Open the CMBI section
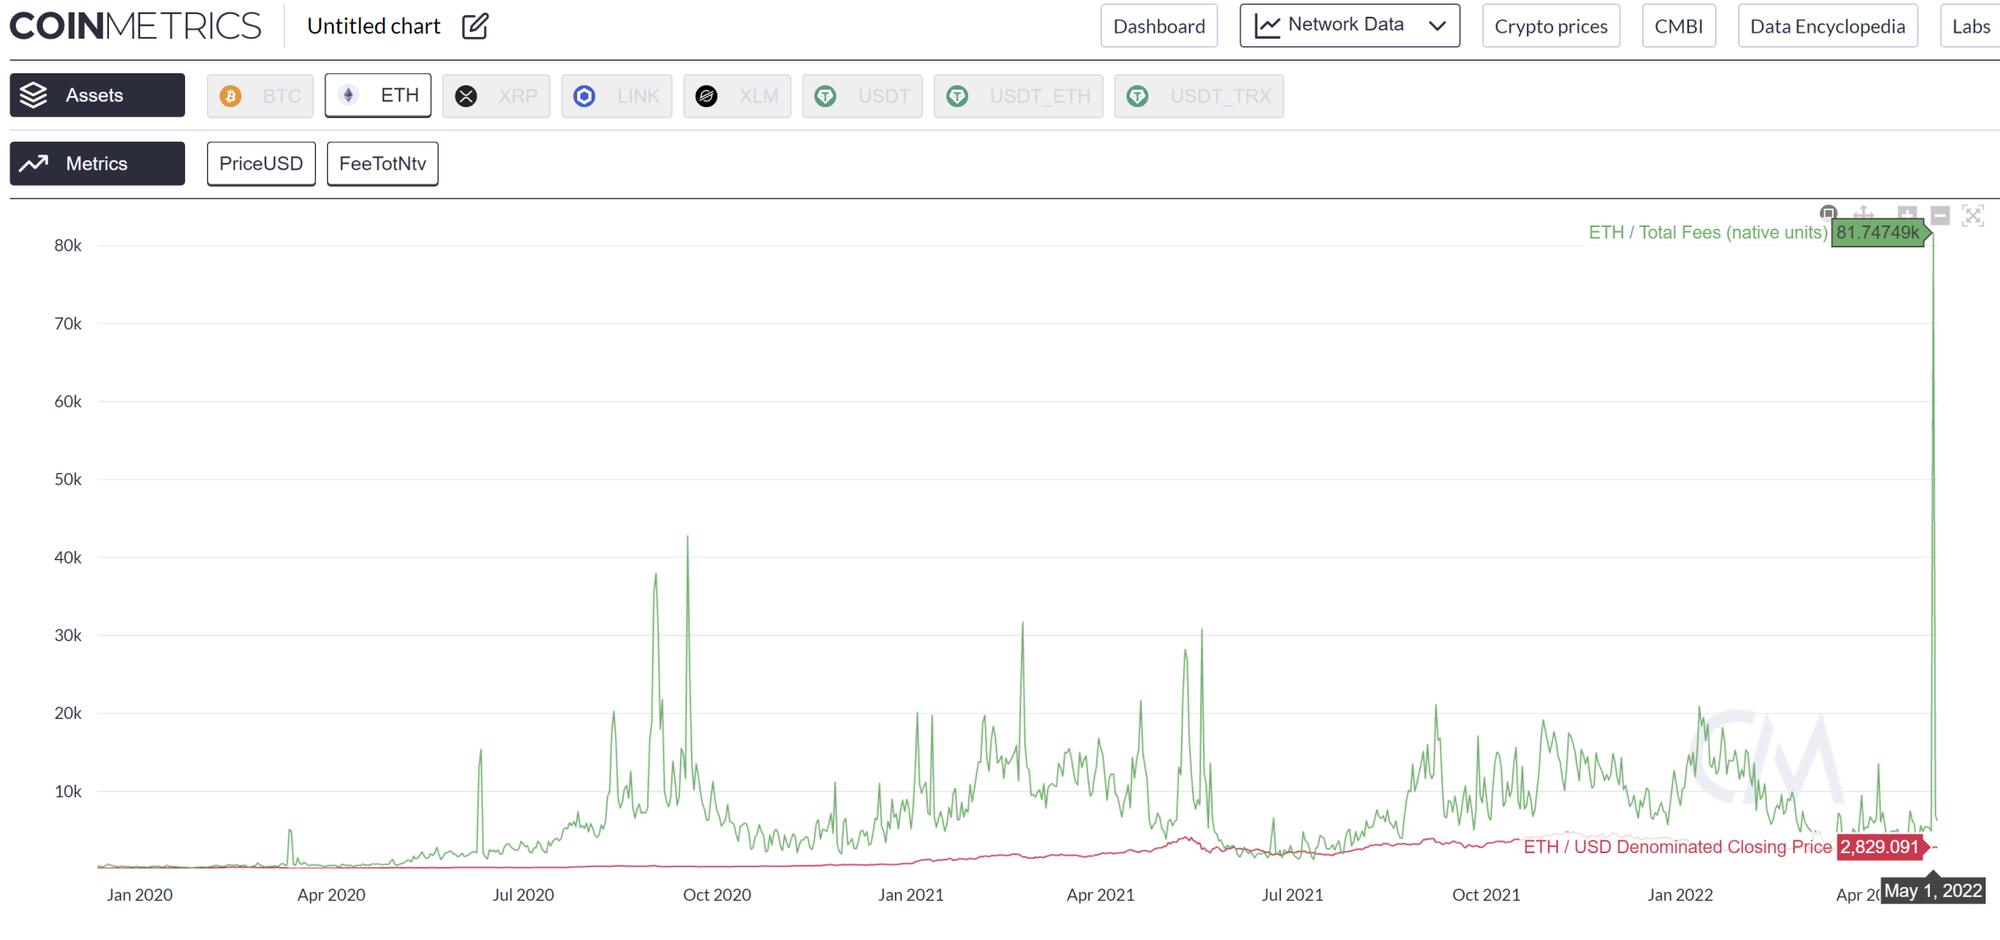2000x940 pixels. pyautogui.click(x=1678, y=25)
